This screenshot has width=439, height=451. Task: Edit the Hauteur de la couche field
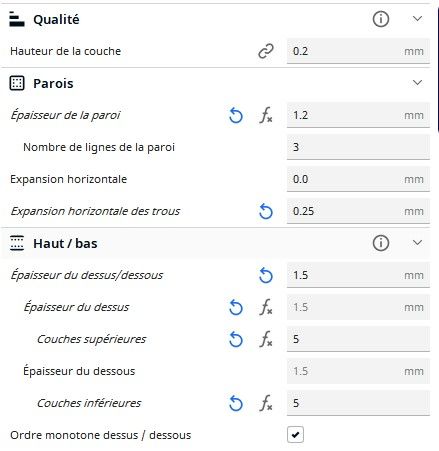tap(358, 51)
